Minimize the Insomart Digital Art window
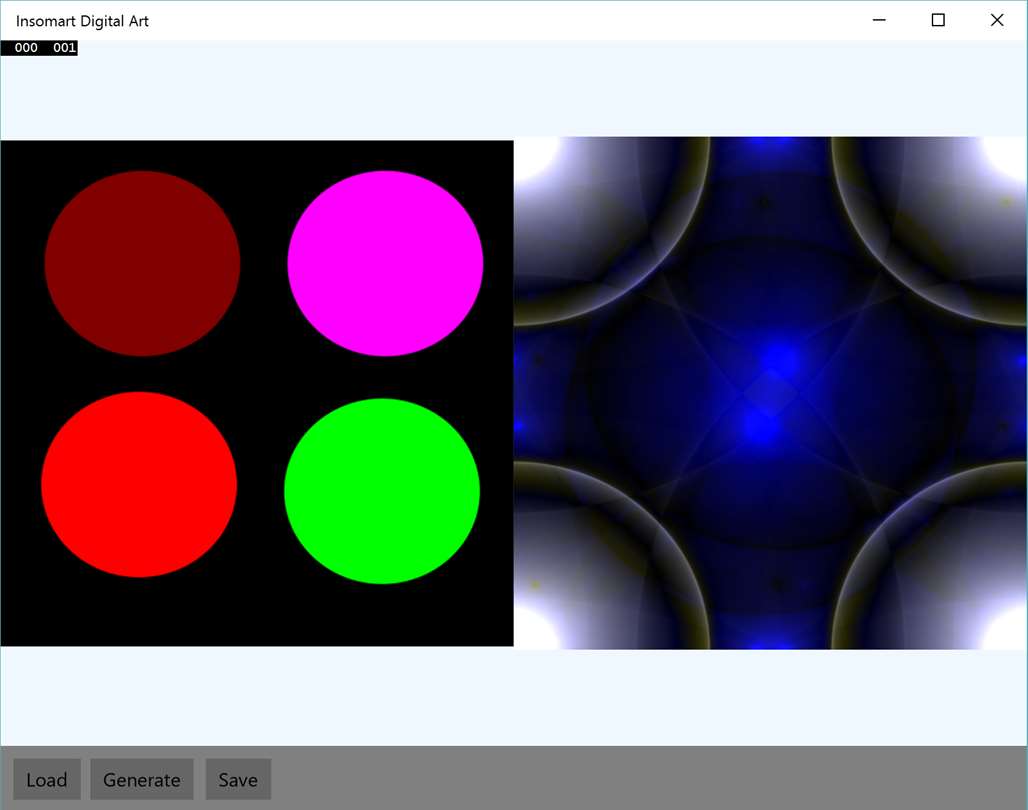This screenshot has width=1028, height=810. [879, 20]
